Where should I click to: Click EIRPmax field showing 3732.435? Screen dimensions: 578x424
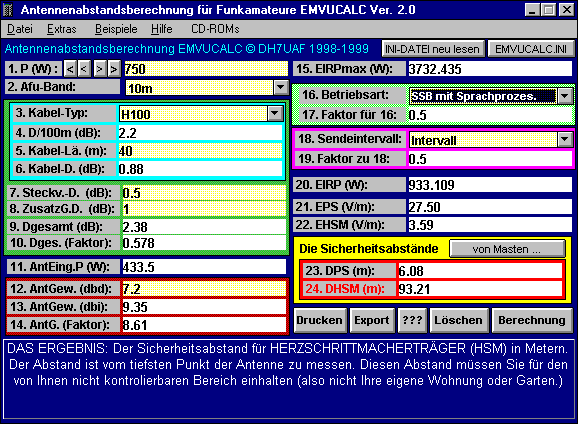click(x=490, y=69)
